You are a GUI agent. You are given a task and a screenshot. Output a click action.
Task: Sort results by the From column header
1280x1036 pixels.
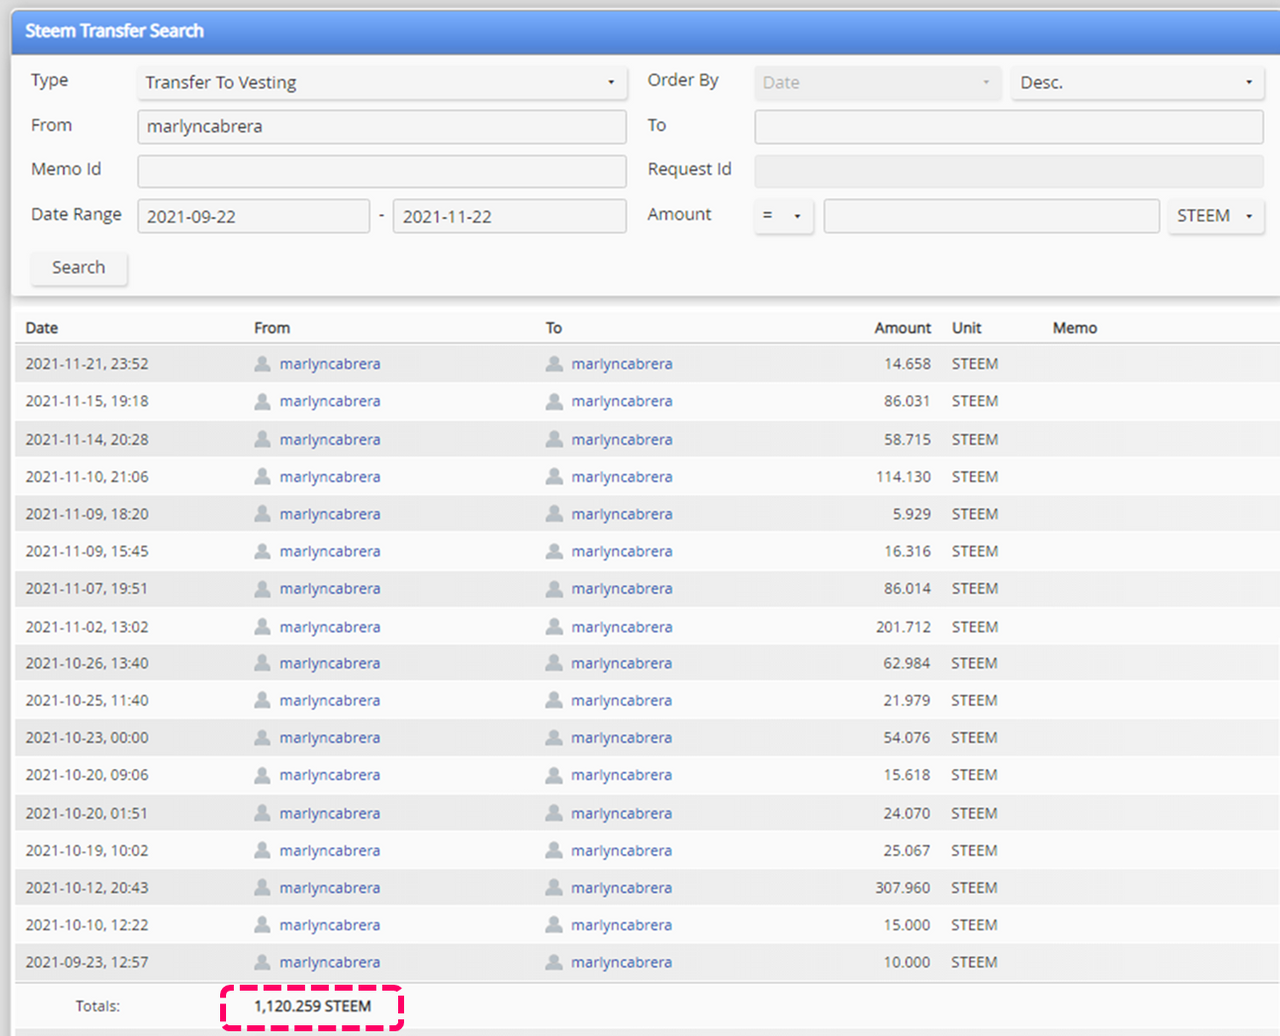coord(272,328)
